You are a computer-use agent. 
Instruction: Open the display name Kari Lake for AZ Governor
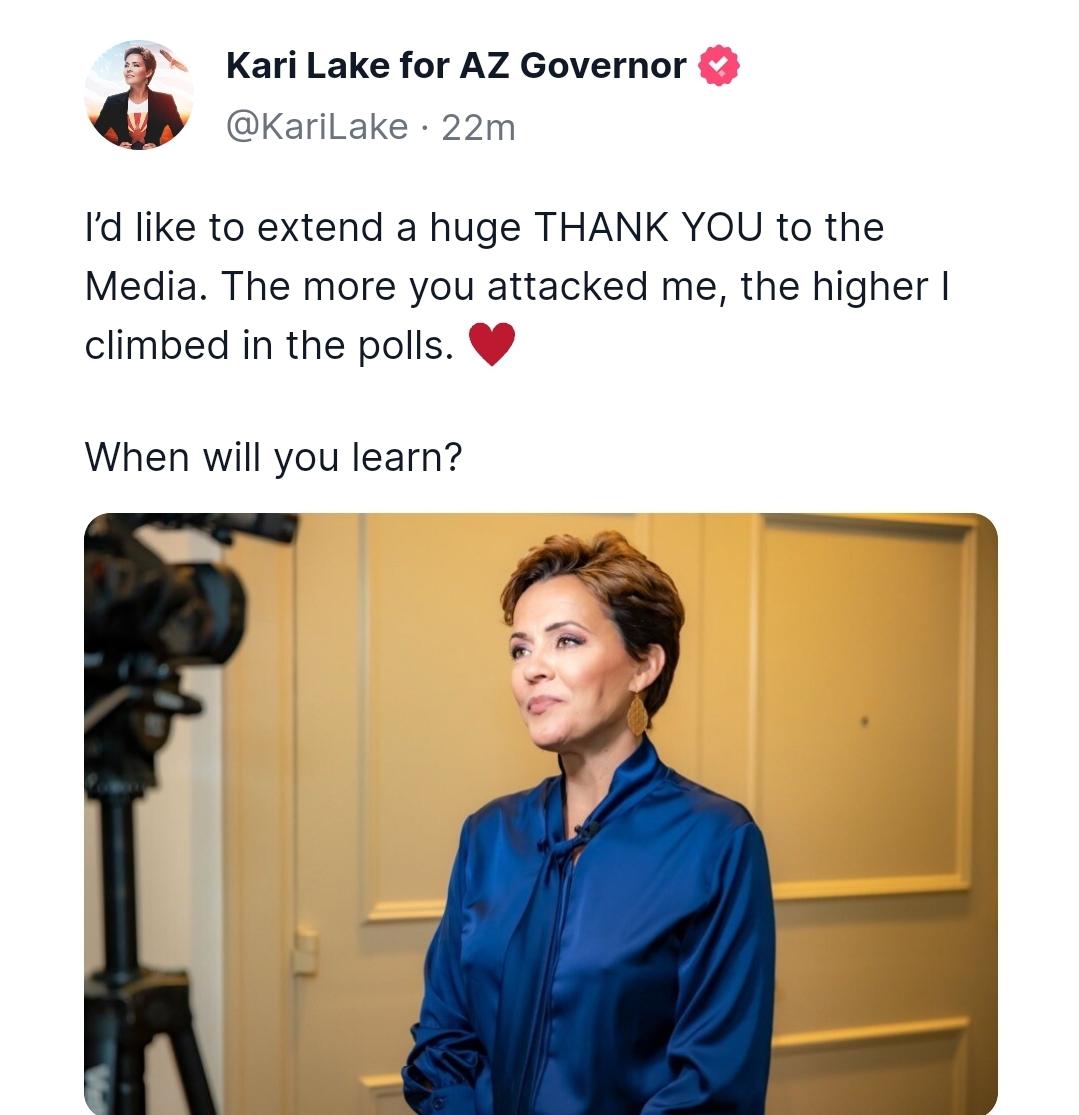click(x=456, y=65)
